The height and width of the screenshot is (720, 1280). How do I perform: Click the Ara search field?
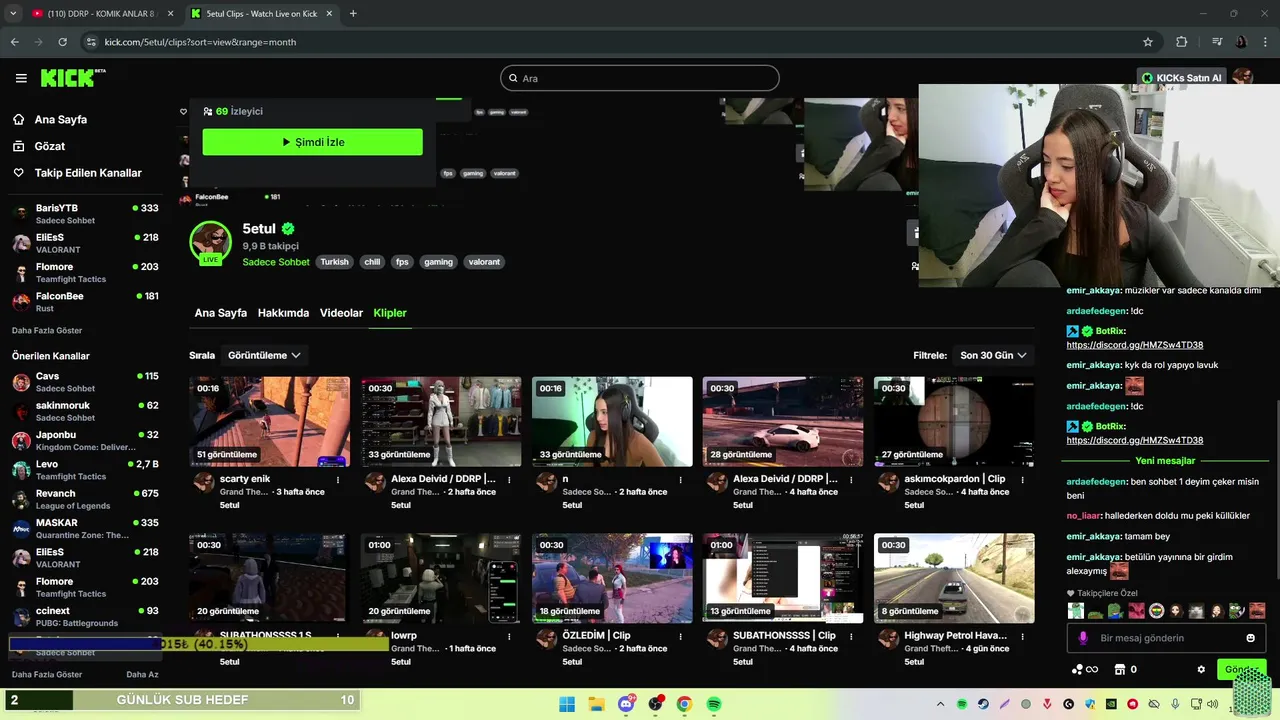640,78
